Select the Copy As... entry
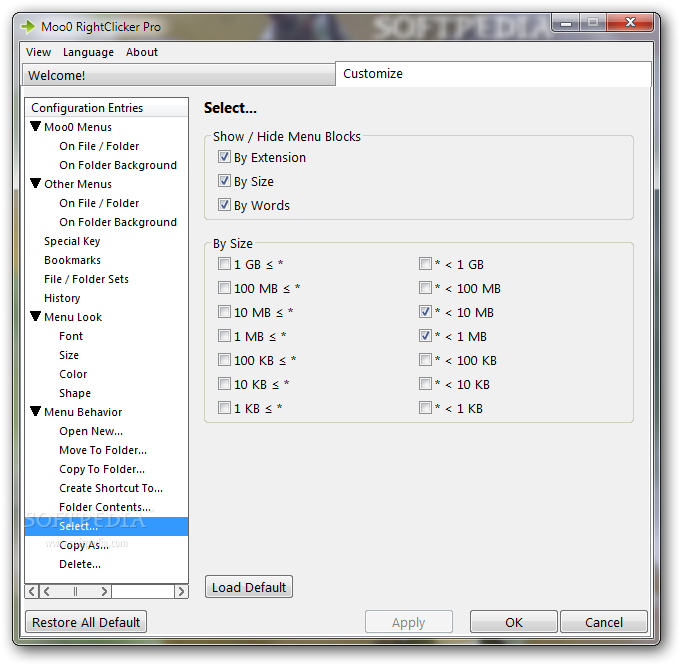 pyautogui.click(x=84, y=545)
